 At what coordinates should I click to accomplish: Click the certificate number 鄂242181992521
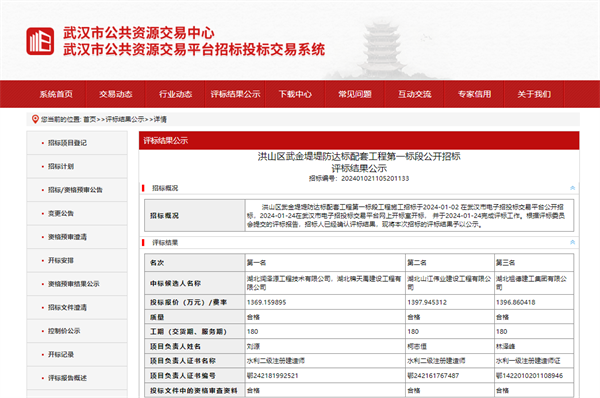[x=272, y=376]
